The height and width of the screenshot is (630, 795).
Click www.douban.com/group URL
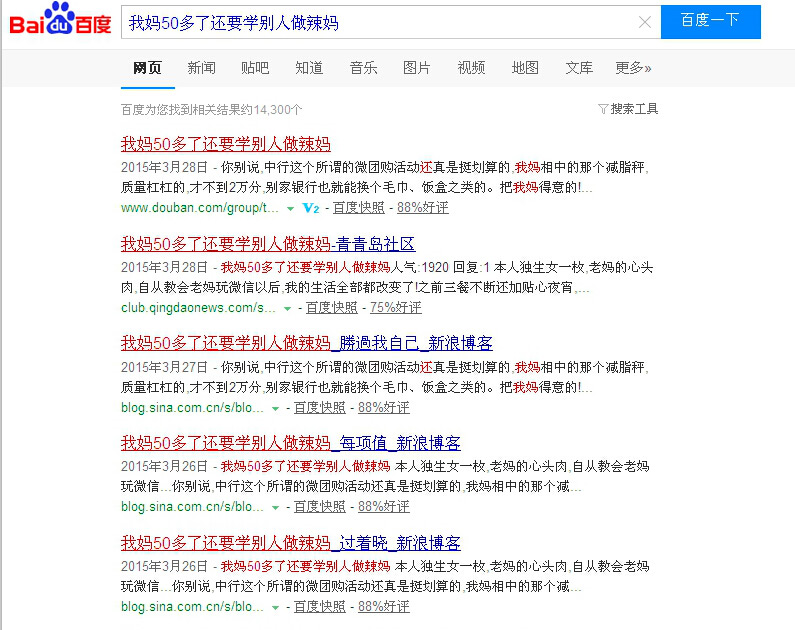pos(200,208)
